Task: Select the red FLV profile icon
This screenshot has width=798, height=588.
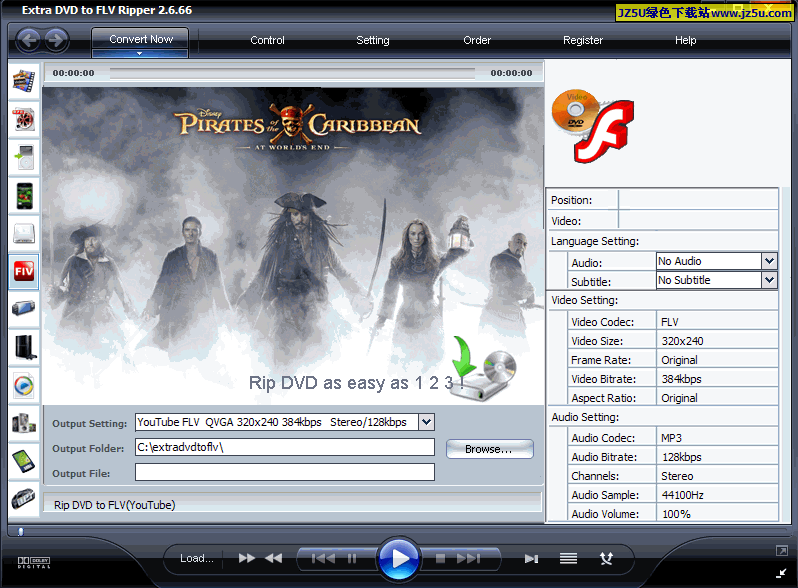Action: [23, 271]
